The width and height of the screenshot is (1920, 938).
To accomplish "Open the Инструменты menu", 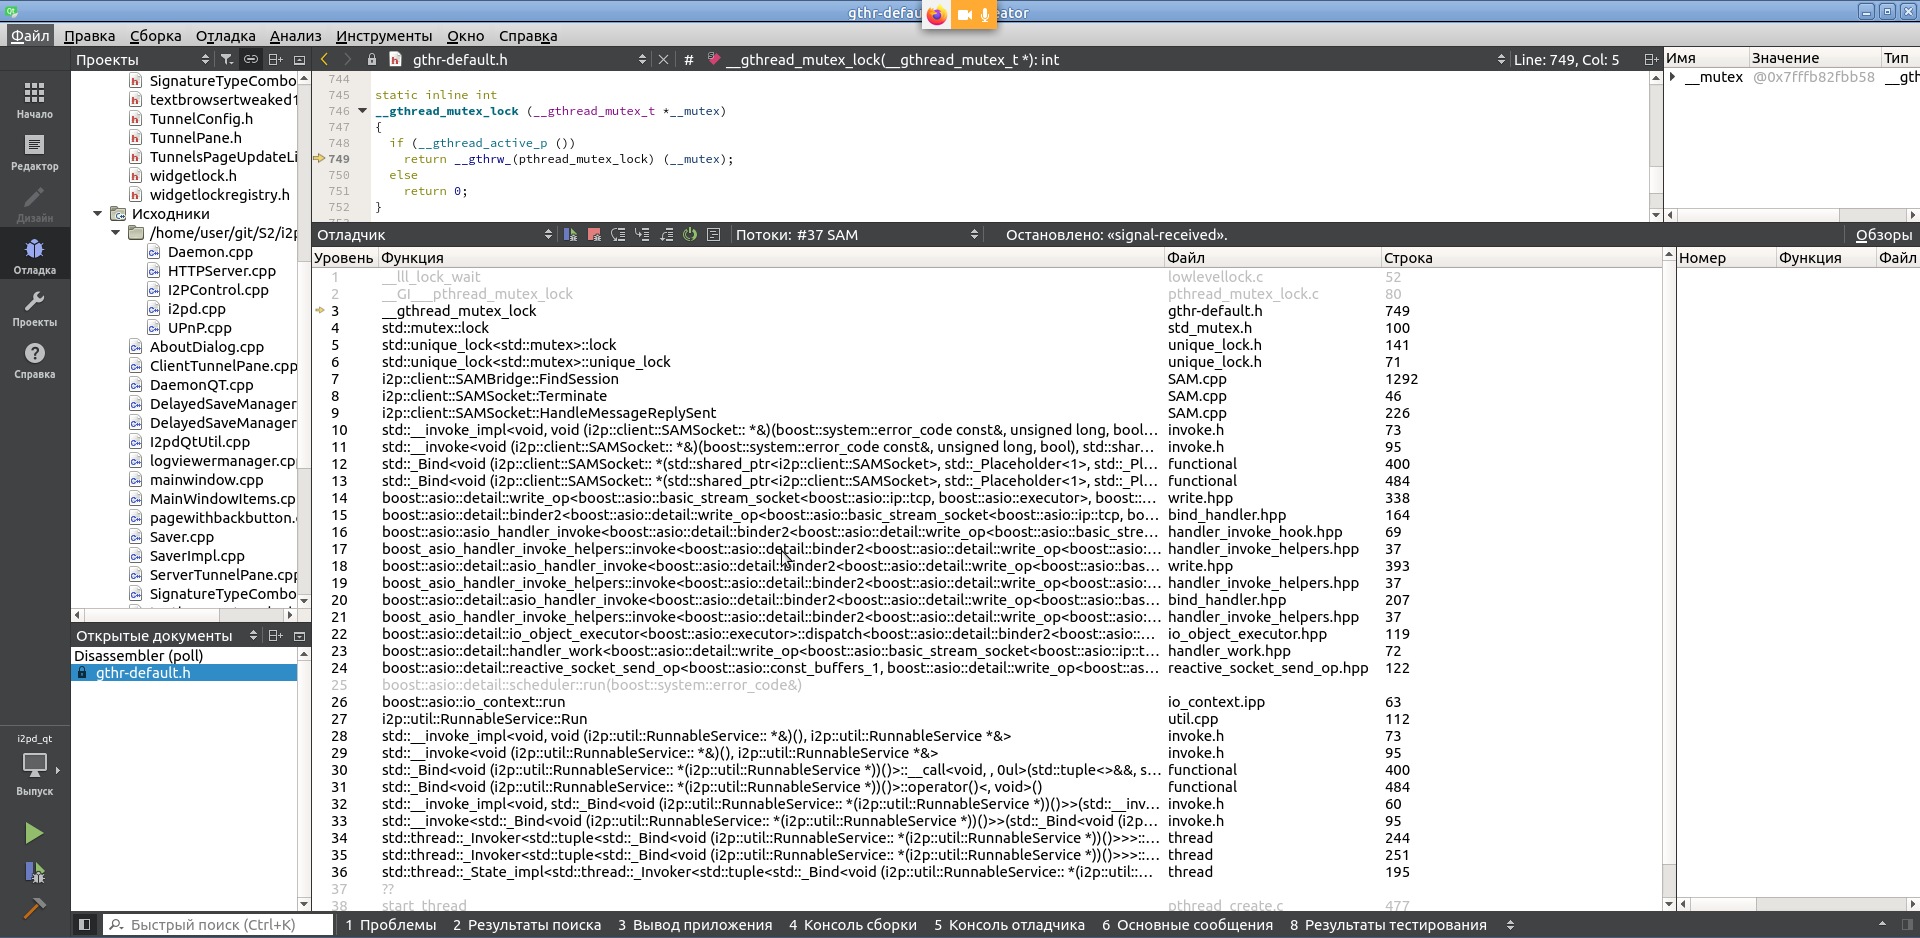I will tap(384, 36).
